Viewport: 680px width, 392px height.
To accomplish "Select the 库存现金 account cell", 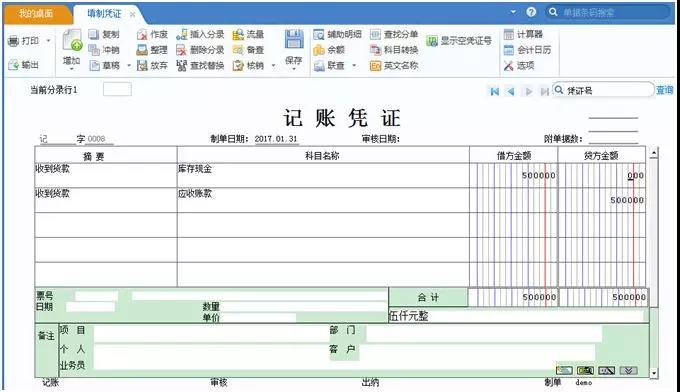I will point(323,175).
